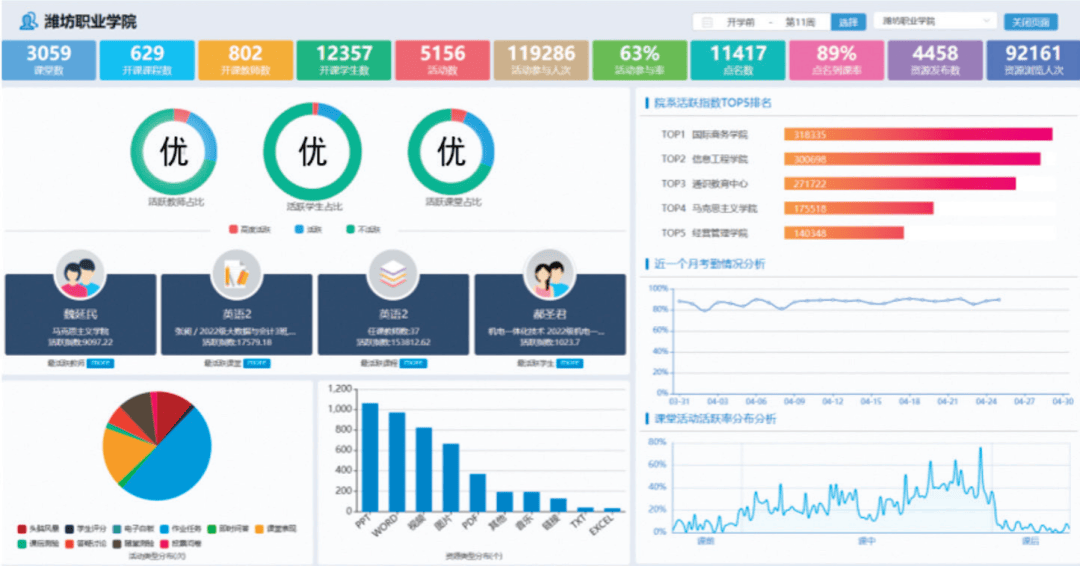Click the 优 donut chart for active students
This screenshot has height=566, width=1080.
(313, 152)
